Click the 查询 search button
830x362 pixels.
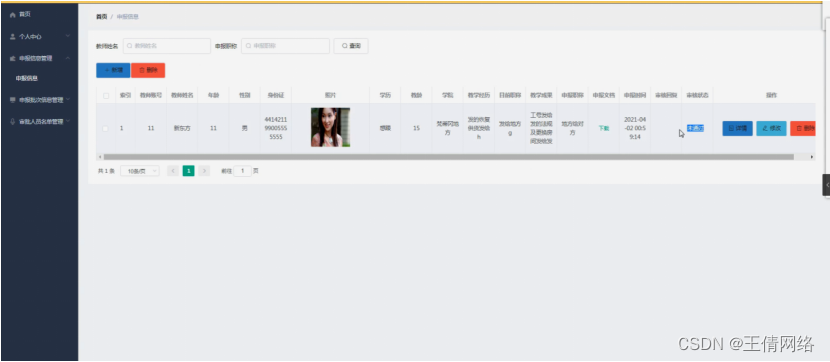[351, 46]
